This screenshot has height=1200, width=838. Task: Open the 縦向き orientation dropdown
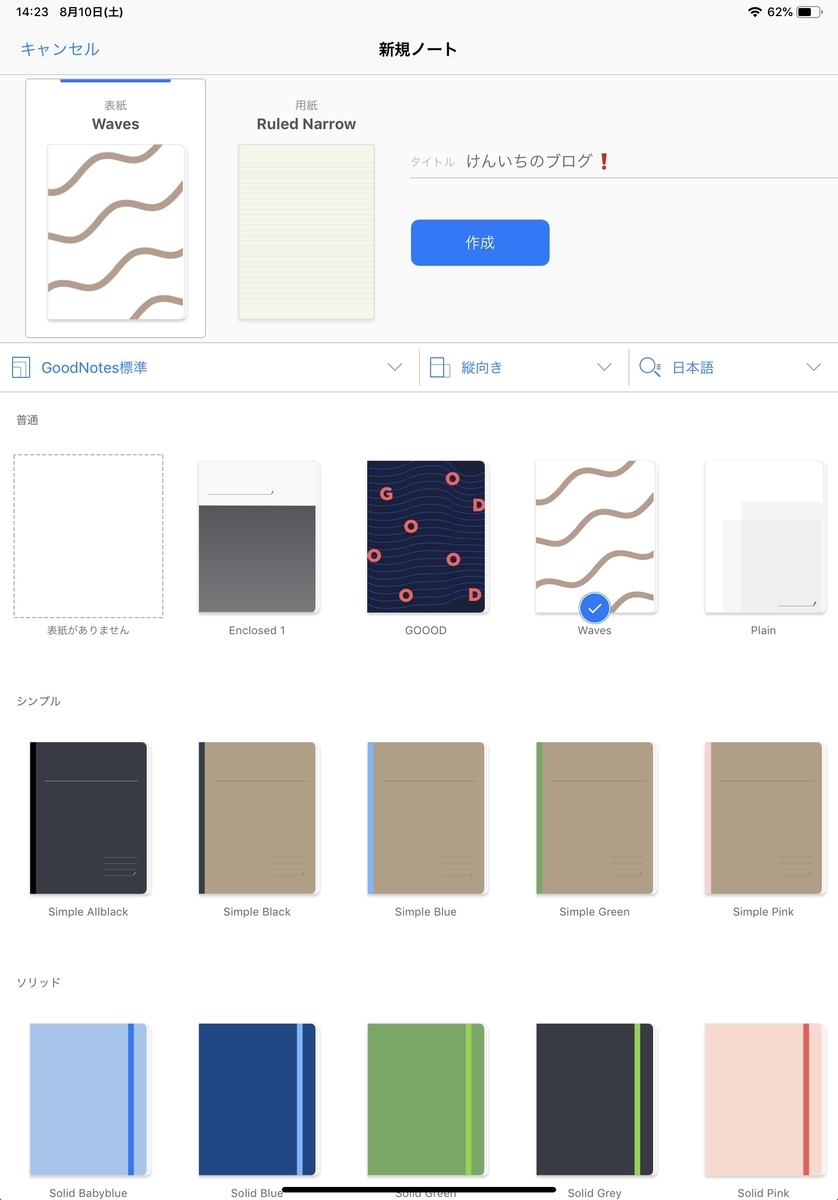click(x=522, y=367)
